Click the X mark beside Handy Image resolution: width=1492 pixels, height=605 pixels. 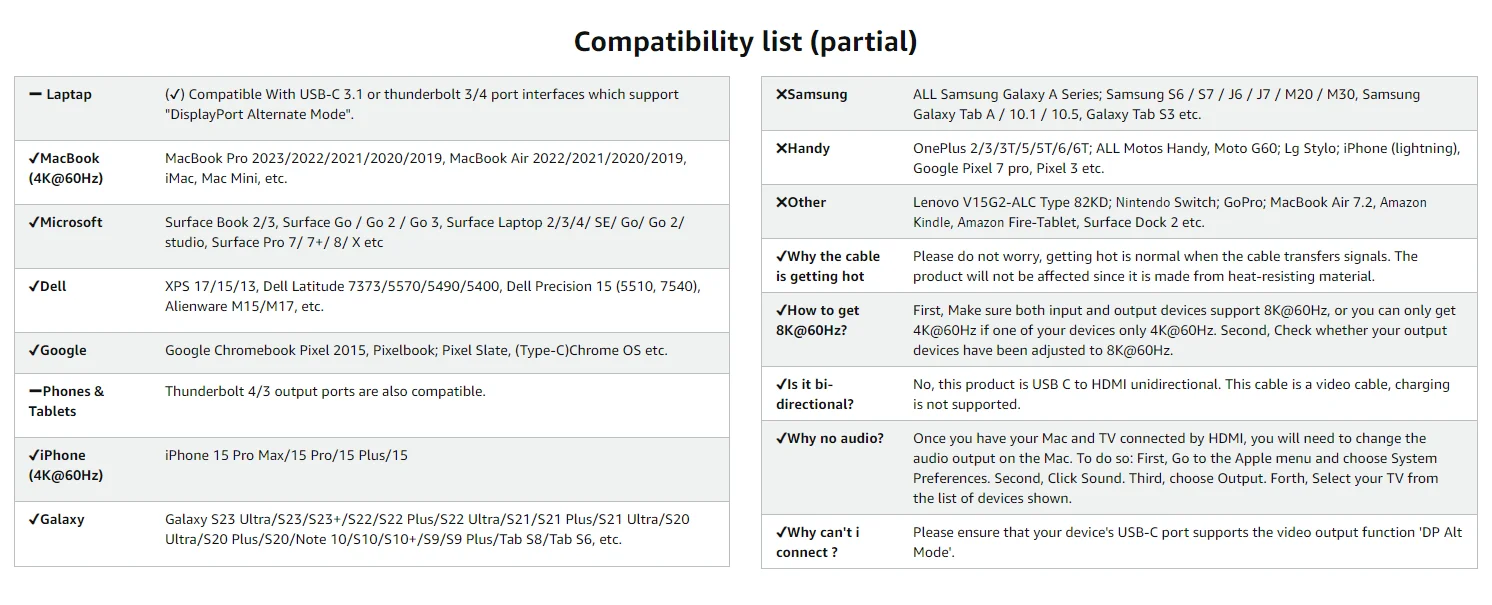click(781, 148)
